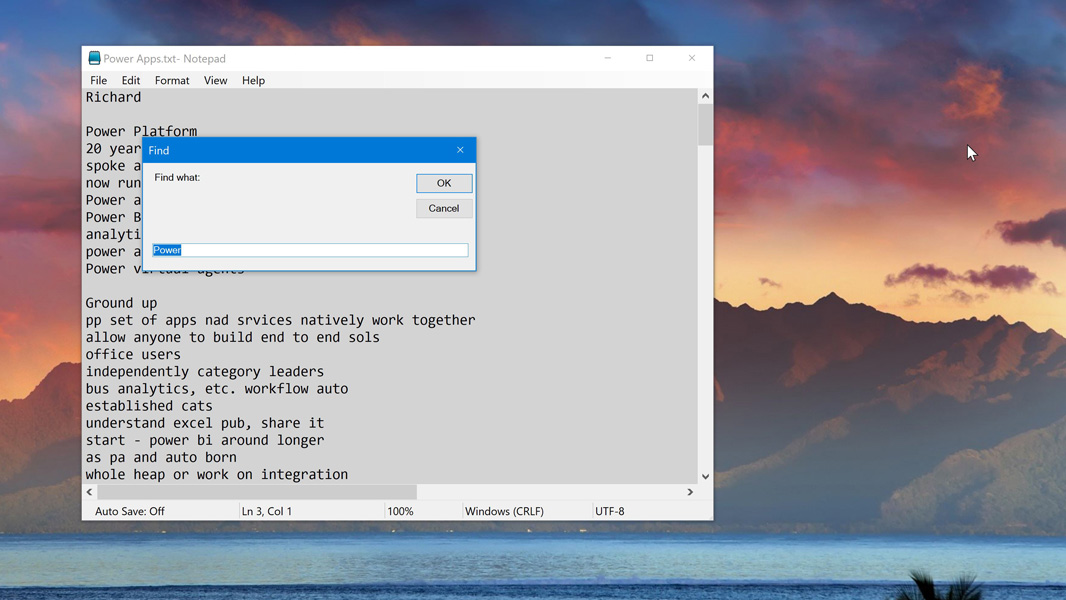Open the File menu

click(x=98, y=80)
